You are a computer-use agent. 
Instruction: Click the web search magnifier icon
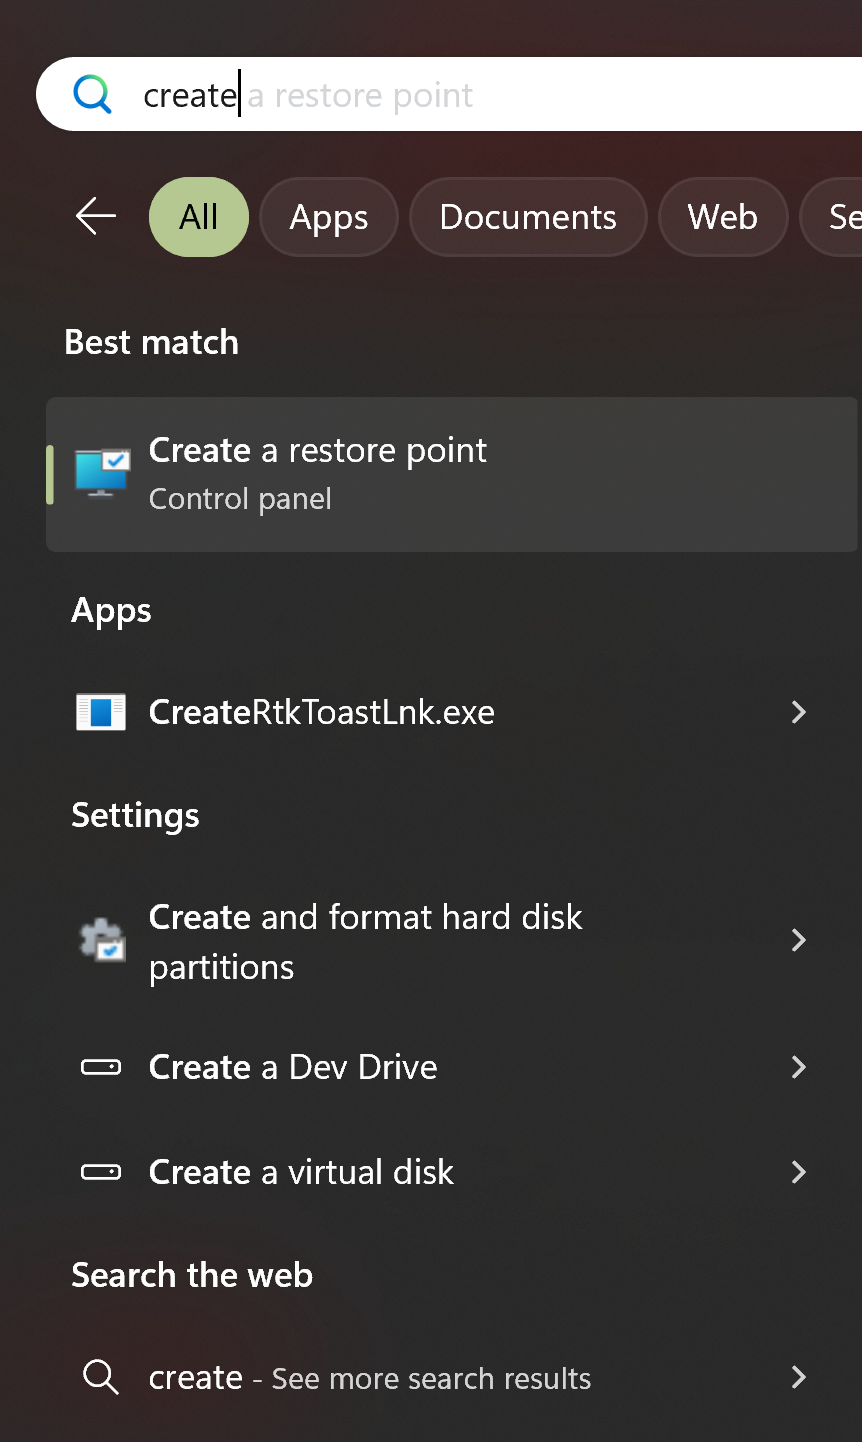coord(101,1377)
